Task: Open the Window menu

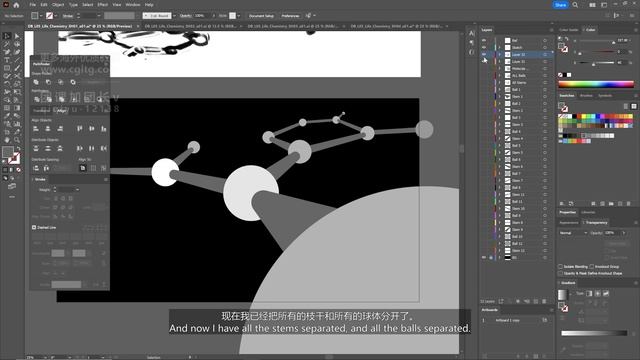Action: (133, 5)
